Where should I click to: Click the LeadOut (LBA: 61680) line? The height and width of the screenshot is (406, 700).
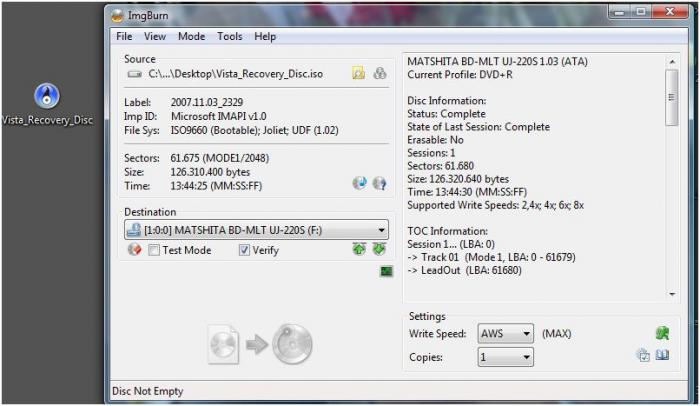464,270
